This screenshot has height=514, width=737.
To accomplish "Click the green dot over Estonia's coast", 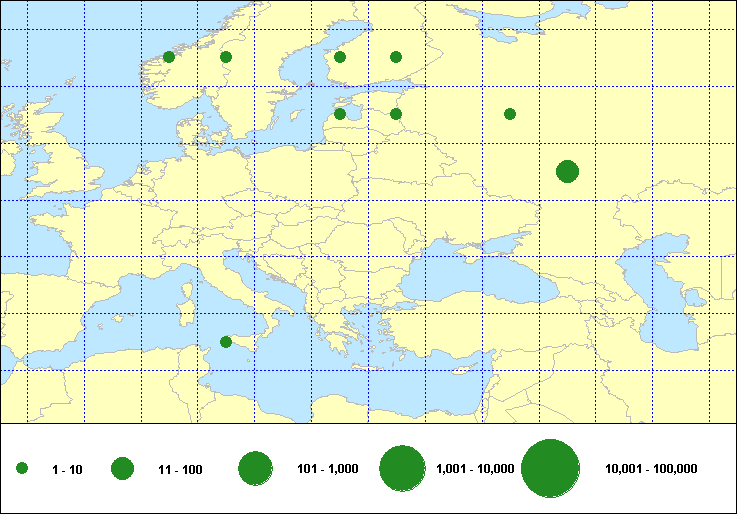I will (x=340, y=114).
